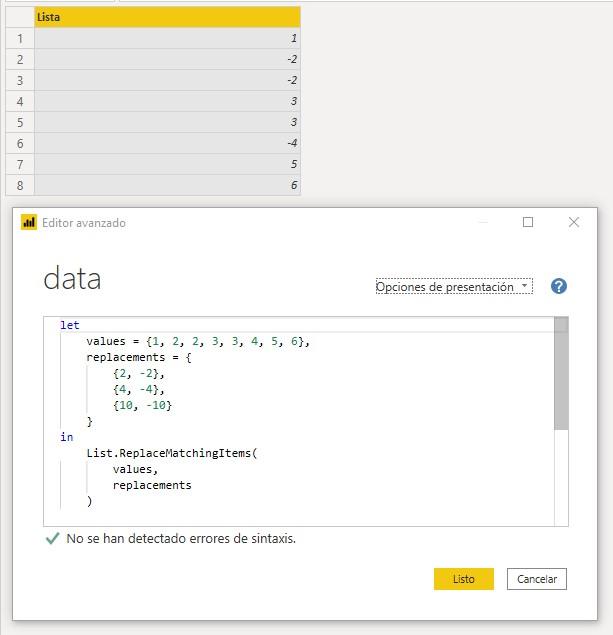Viewport: 613px width, 635px height.
Task: Click the green syntax check mark icon
Action: (x=53, y=539)
